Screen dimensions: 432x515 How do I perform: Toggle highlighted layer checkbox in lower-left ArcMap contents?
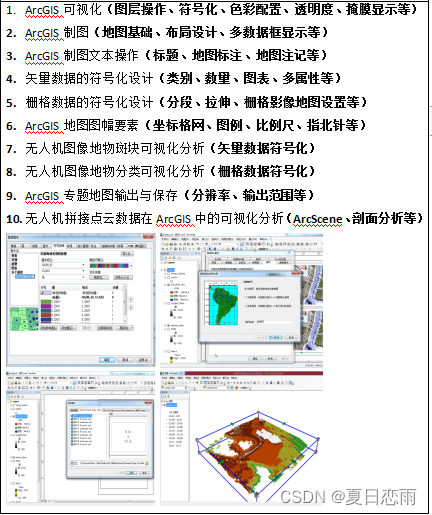[14, 416]
